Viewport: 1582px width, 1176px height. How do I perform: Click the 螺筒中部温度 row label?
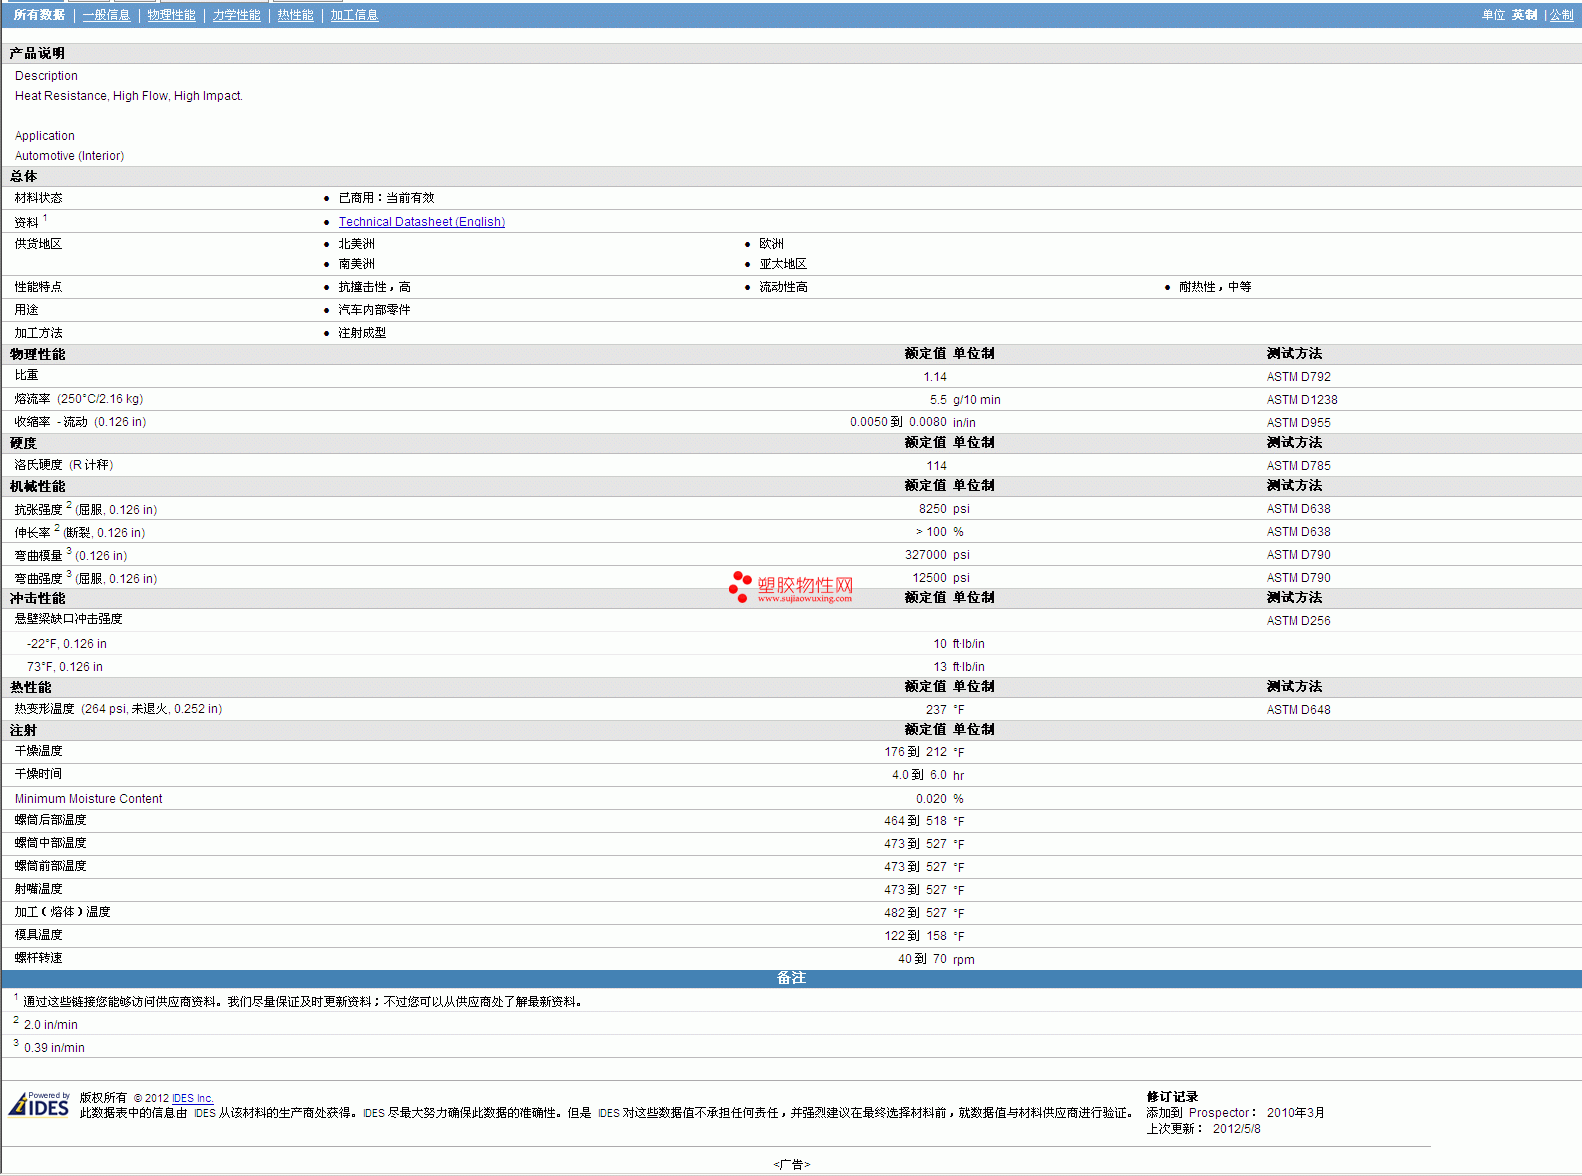pyautogui.click(x=50, y=843)
